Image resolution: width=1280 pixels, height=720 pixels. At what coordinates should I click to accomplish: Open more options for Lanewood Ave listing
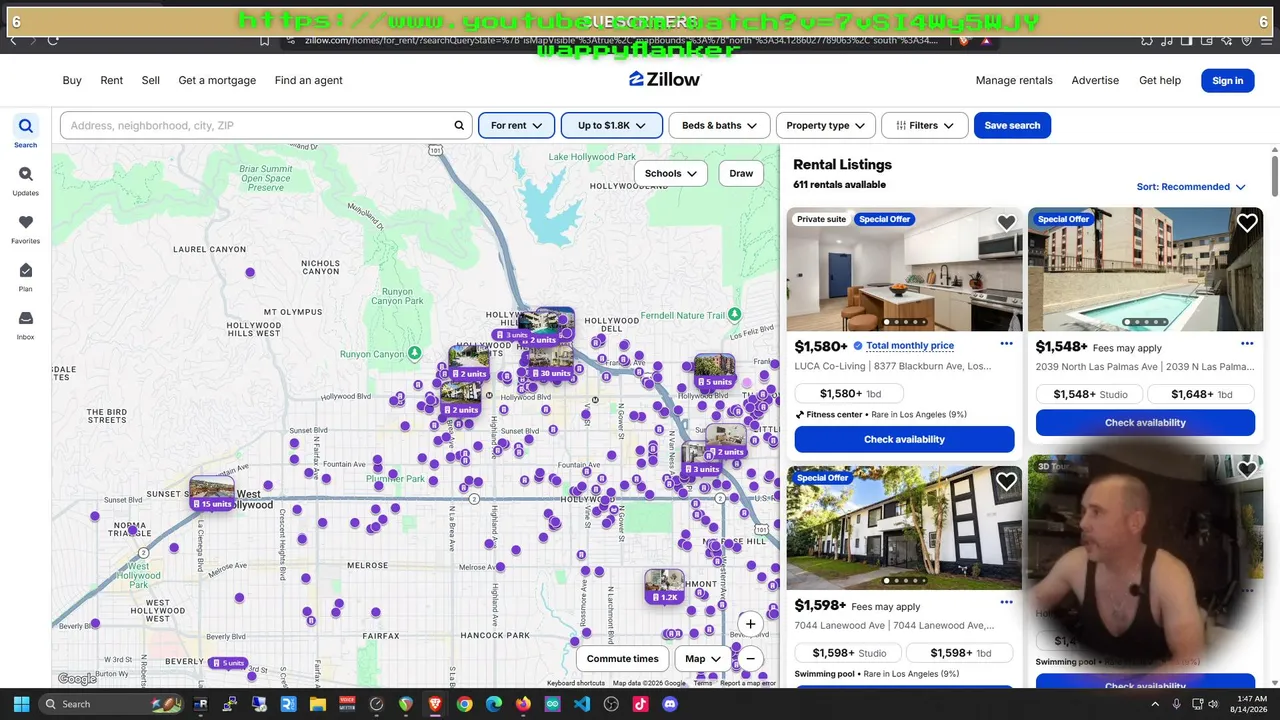[x=1006, y=603]
